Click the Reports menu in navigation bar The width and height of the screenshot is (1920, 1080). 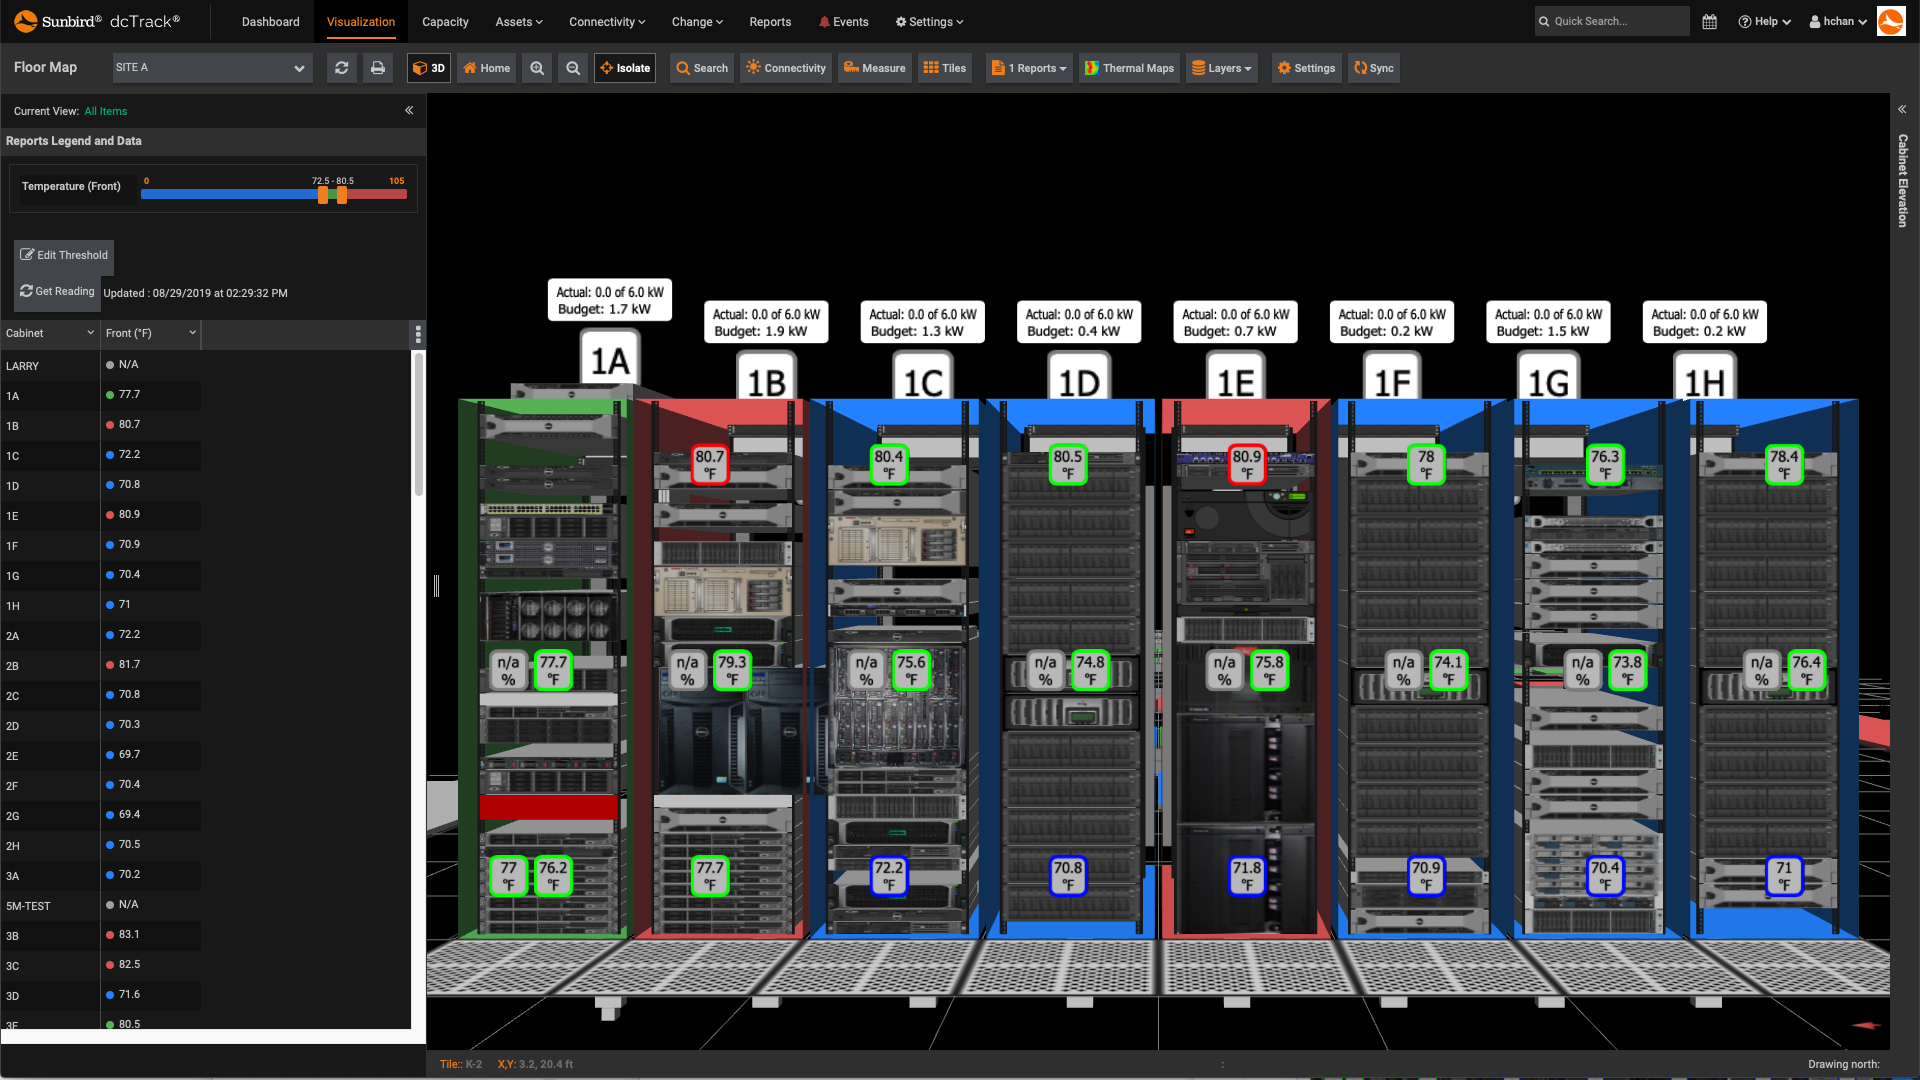point(769,21)
